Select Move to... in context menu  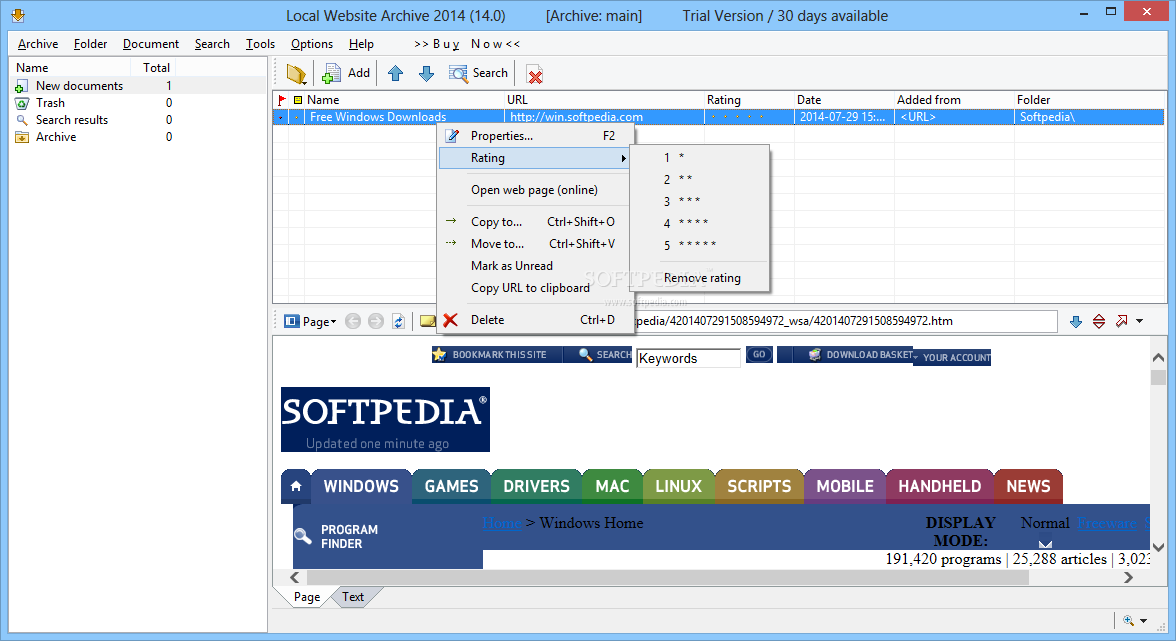coord(536,244)
